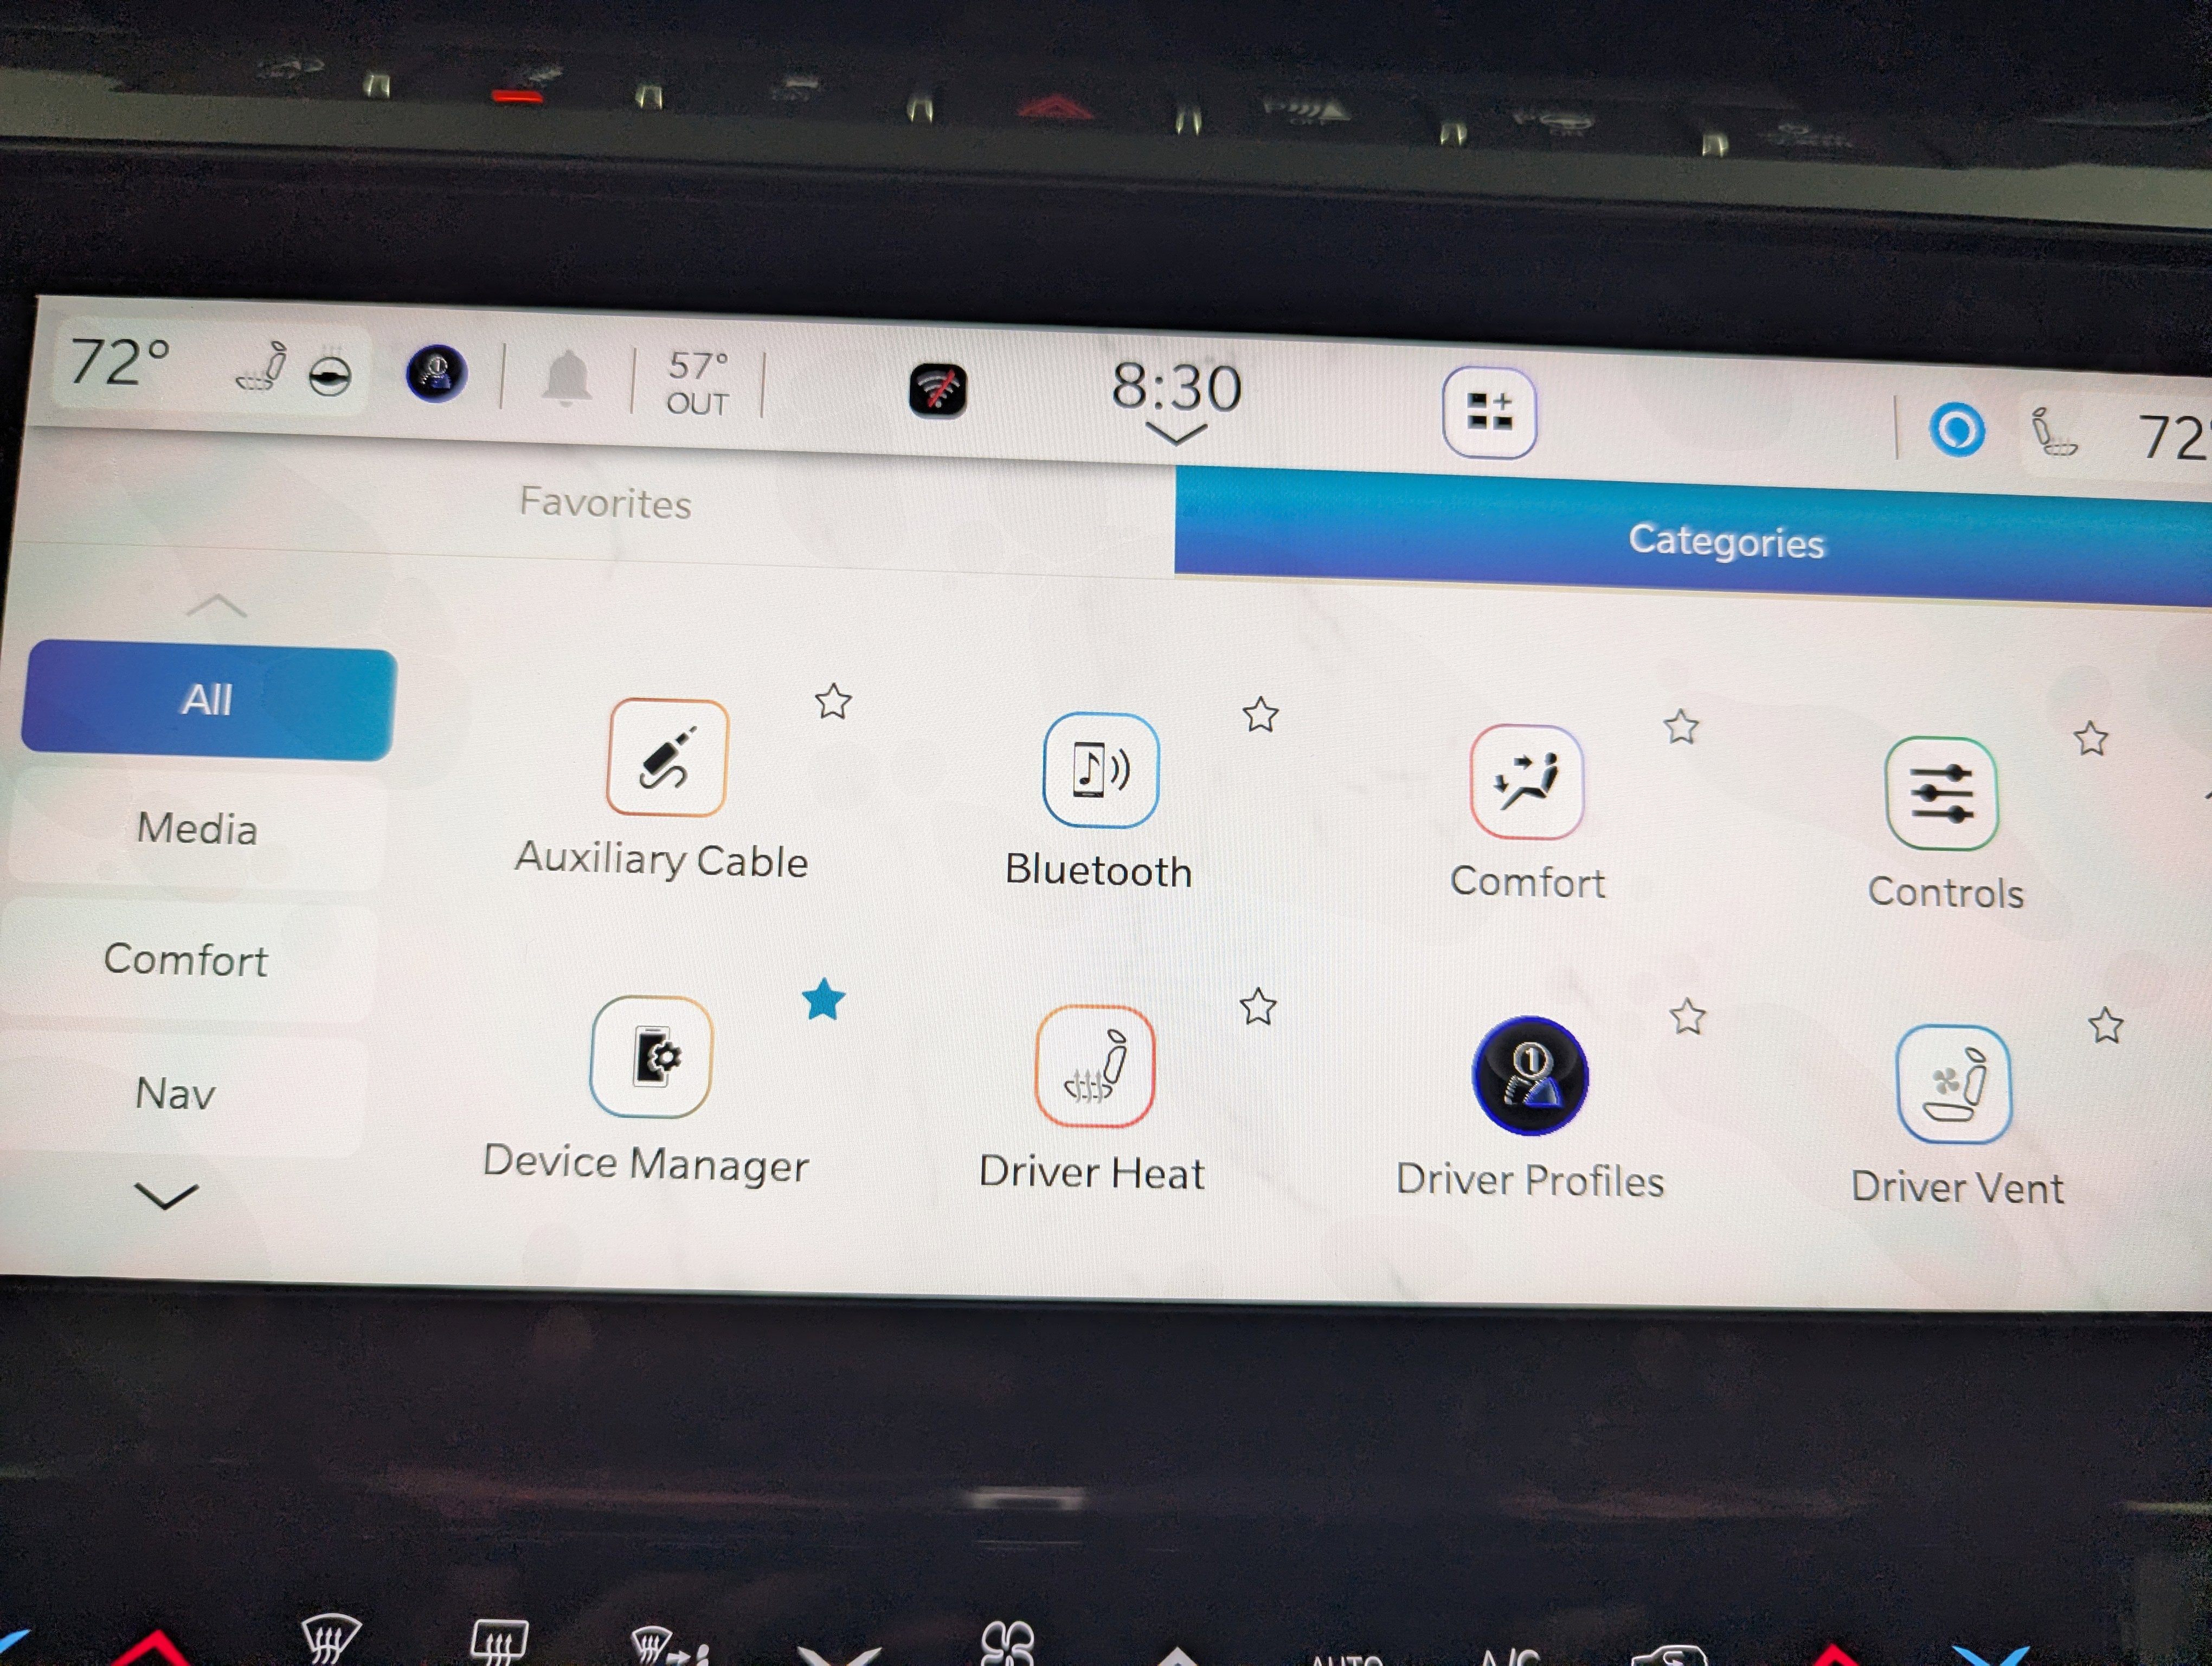Screen dimensions: 2212x1666
Task: Tap the Alexa icon in the status bar
Action: point(1956,430)
